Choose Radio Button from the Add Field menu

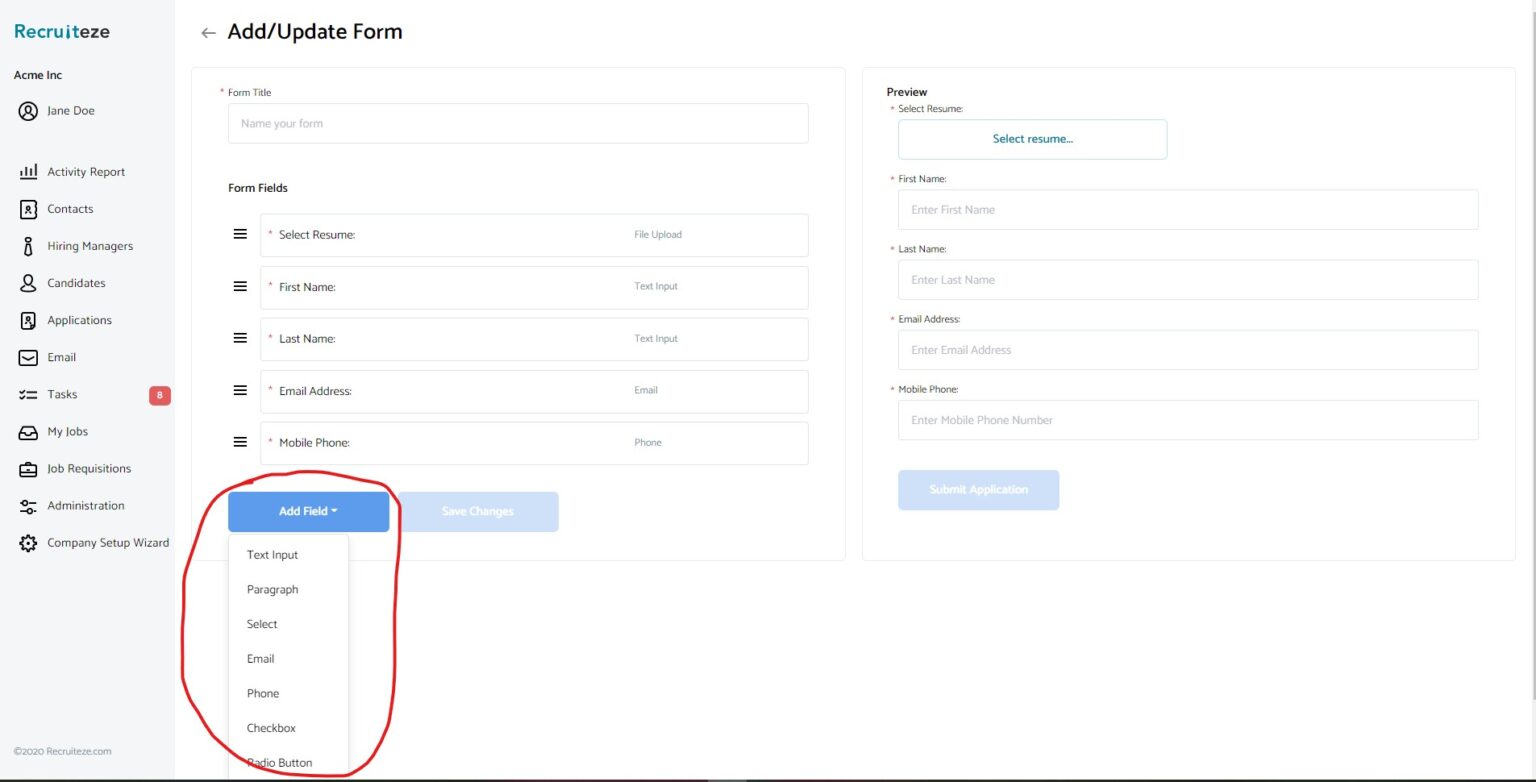278,762
